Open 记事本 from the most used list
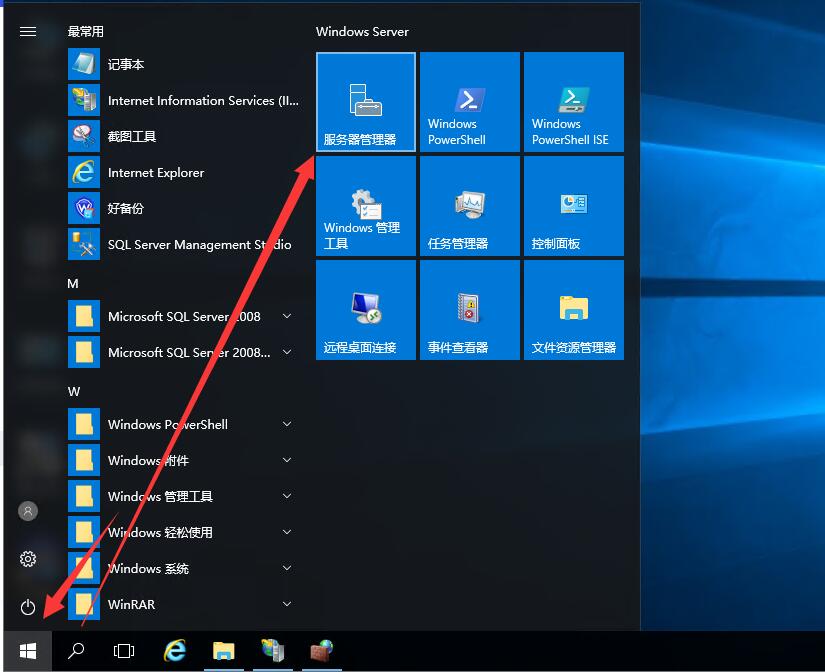Screen dimensions: 825x672 (184, 64)
